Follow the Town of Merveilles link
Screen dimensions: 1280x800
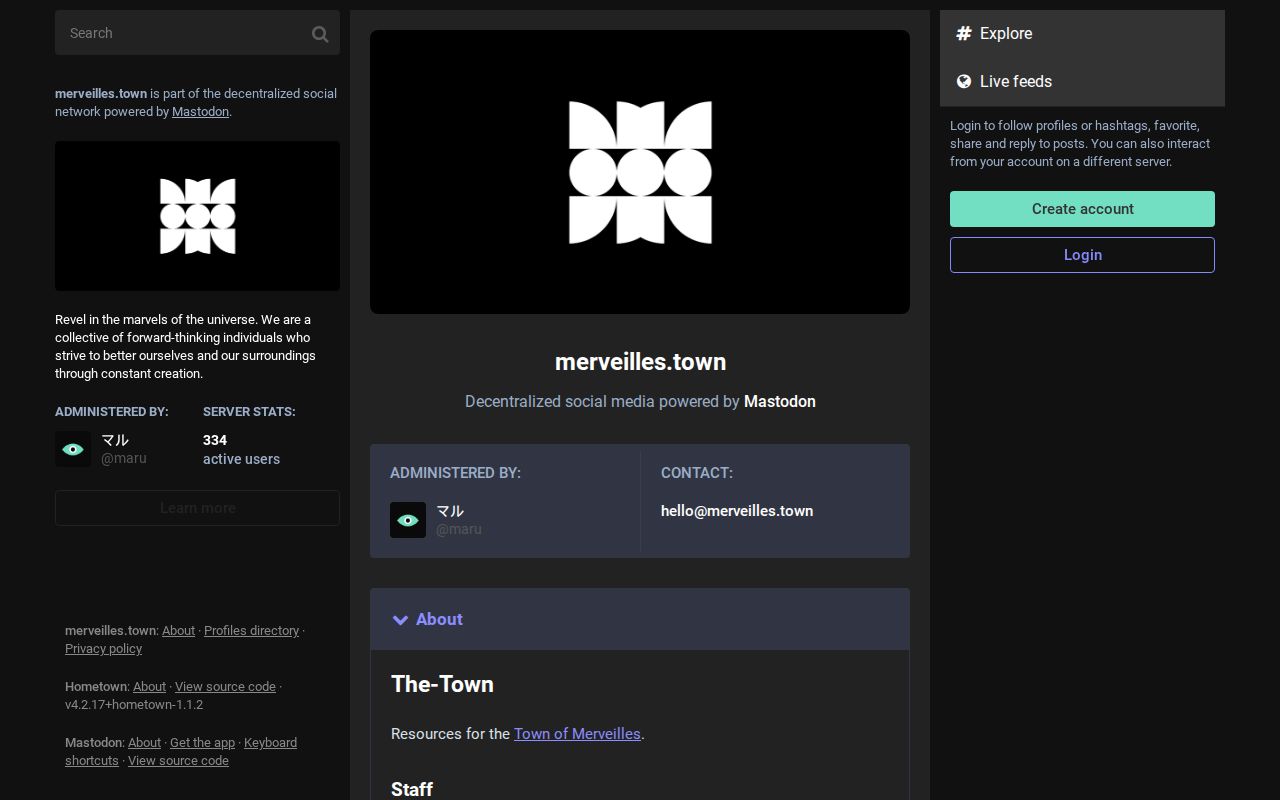[577, 734]
